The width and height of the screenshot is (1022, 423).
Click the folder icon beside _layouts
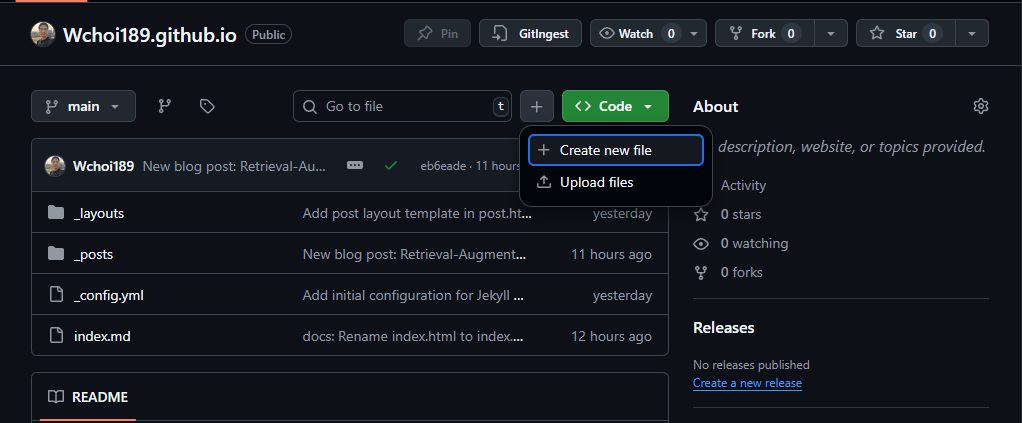(x=56, y=212)
